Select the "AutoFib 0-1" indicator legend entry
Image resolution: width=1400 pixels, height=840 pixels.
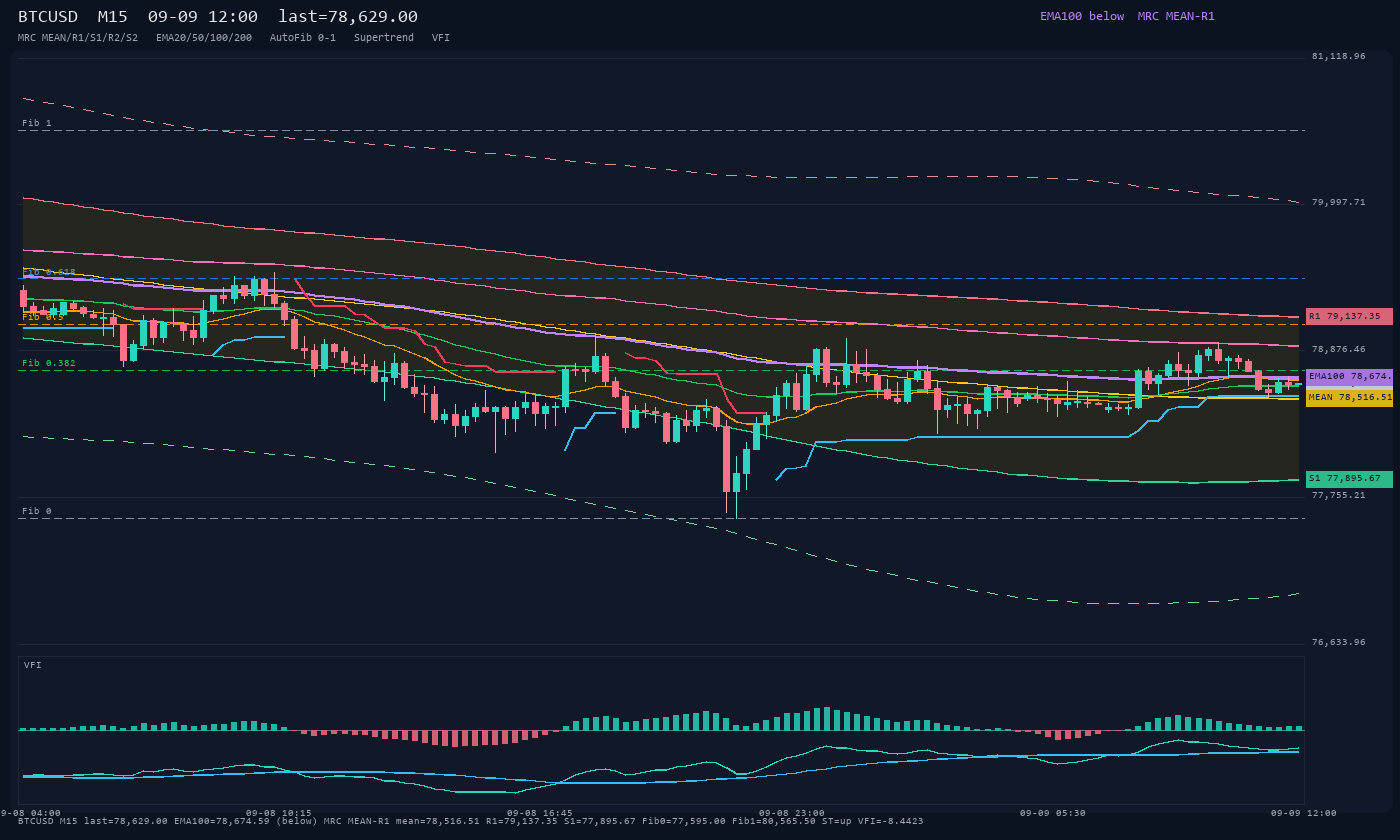[x=303, y=38]
